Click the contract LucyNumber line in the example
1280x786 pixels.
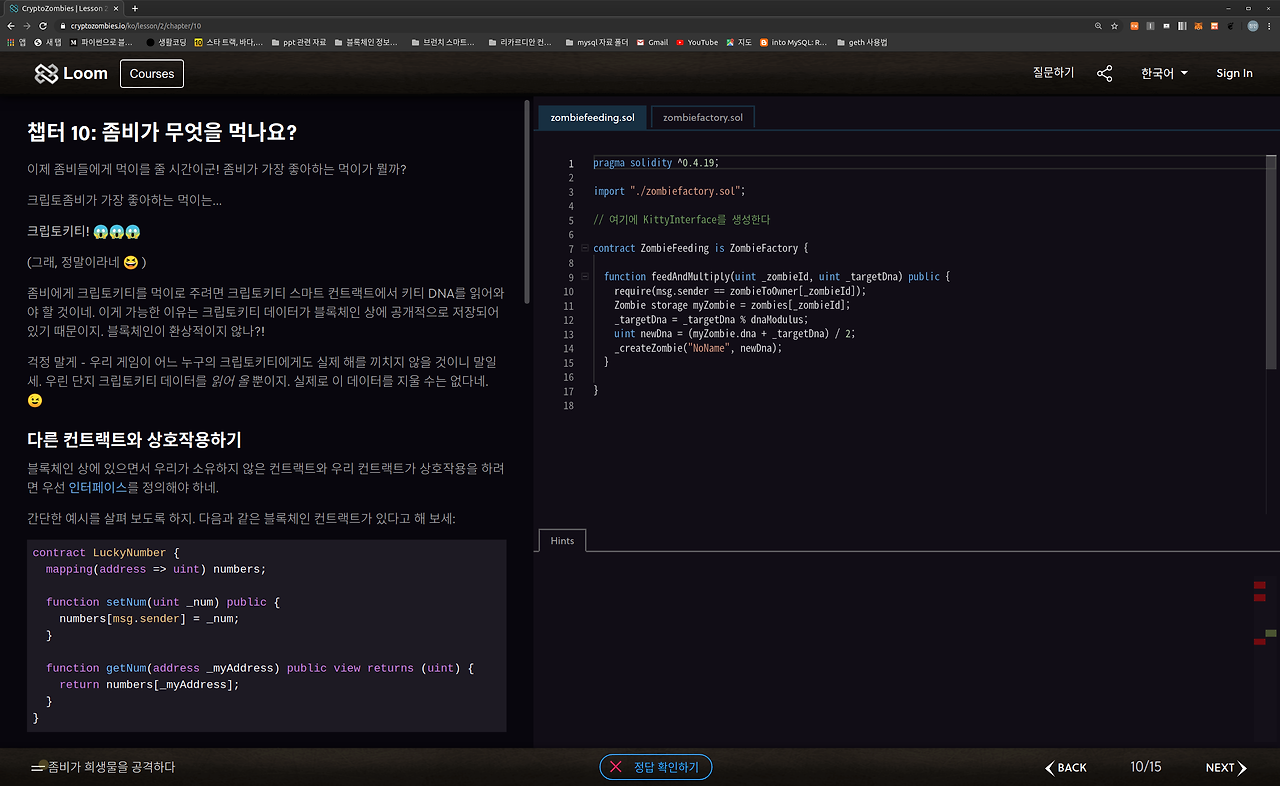point(106,552)
